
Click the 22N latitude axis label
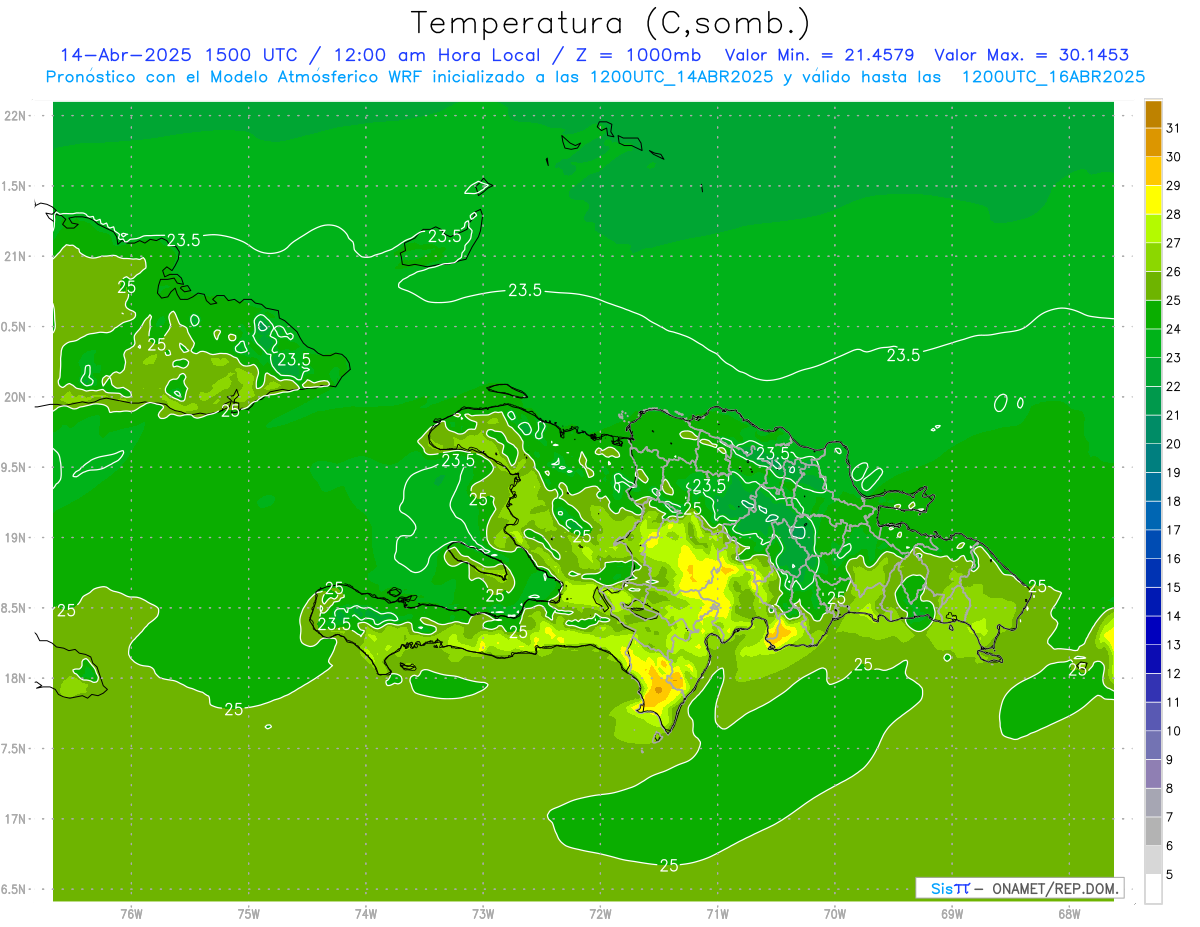pyautogui.click(x=16, y=116)
